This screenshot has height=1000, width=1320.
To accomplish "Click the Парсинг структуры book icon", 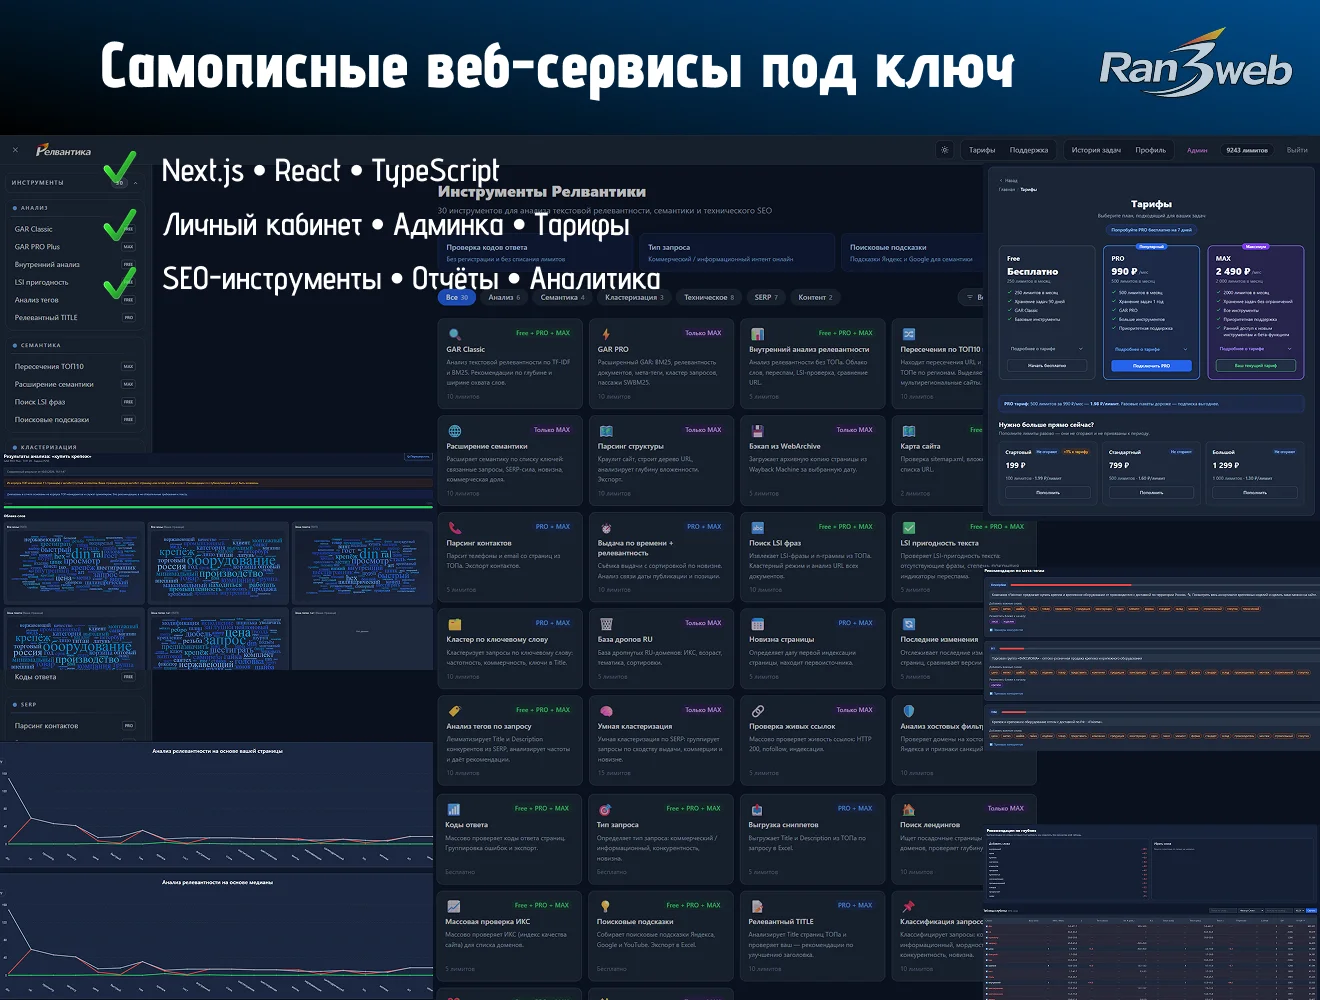I will point(605,431).
